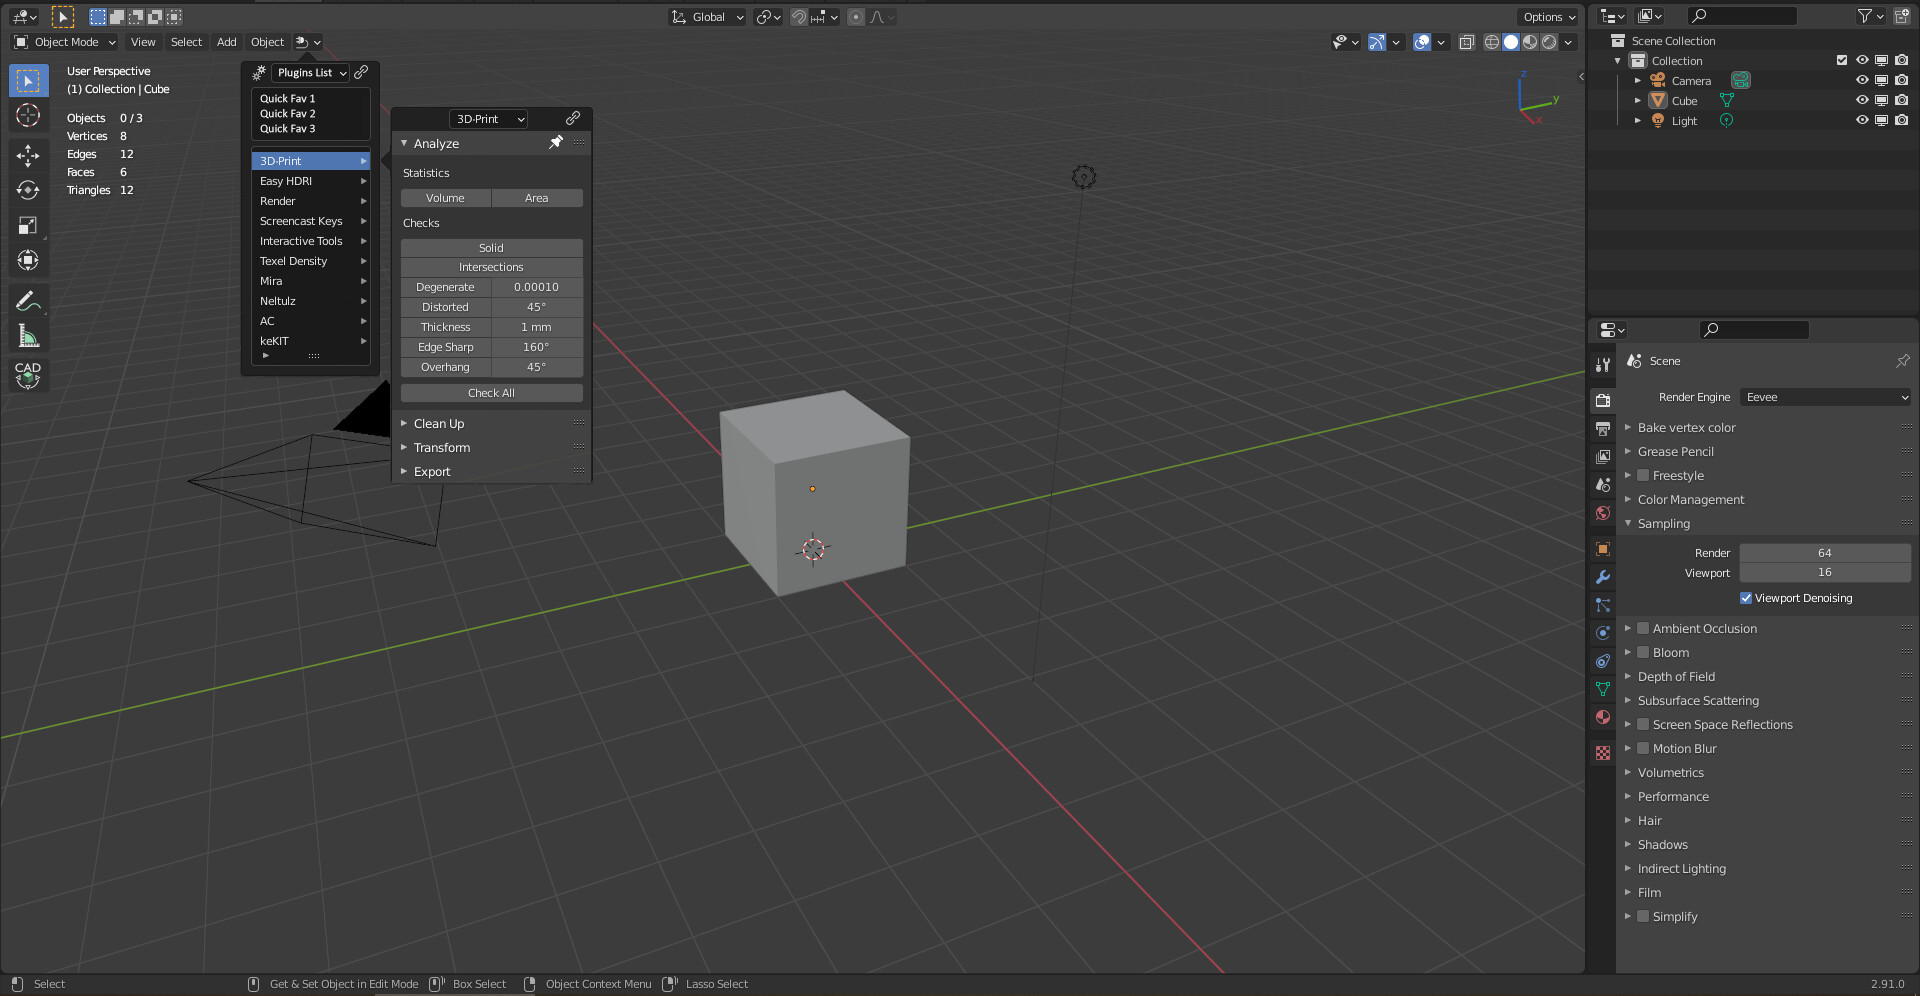Viewport: 1920px width, 996px height.
Task: Activate the Annotate tool
Action: point(28,299)
